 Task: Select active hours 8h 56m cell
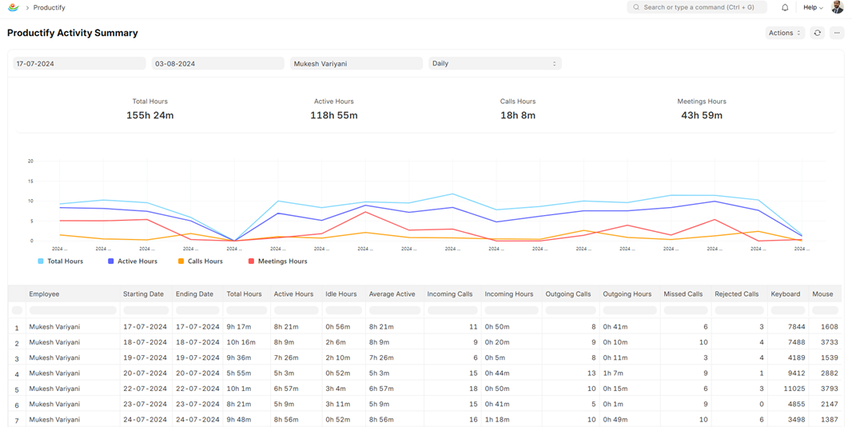click(296, 419)
